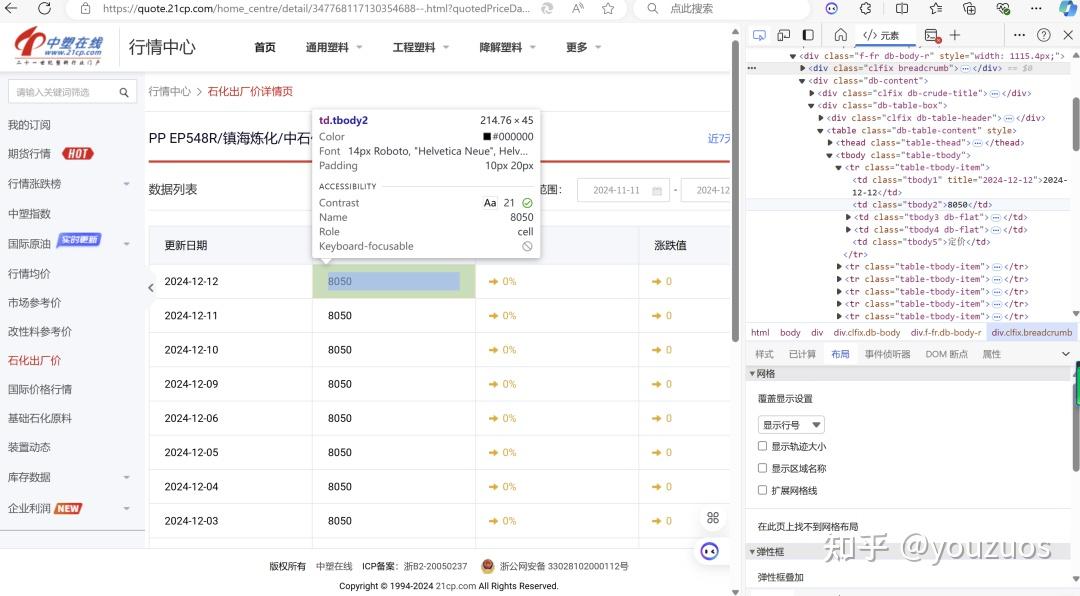Switch to the 事件侦听器 pane tab
This screenshot has width=1080, height=596.
click(x=888, y=354)
